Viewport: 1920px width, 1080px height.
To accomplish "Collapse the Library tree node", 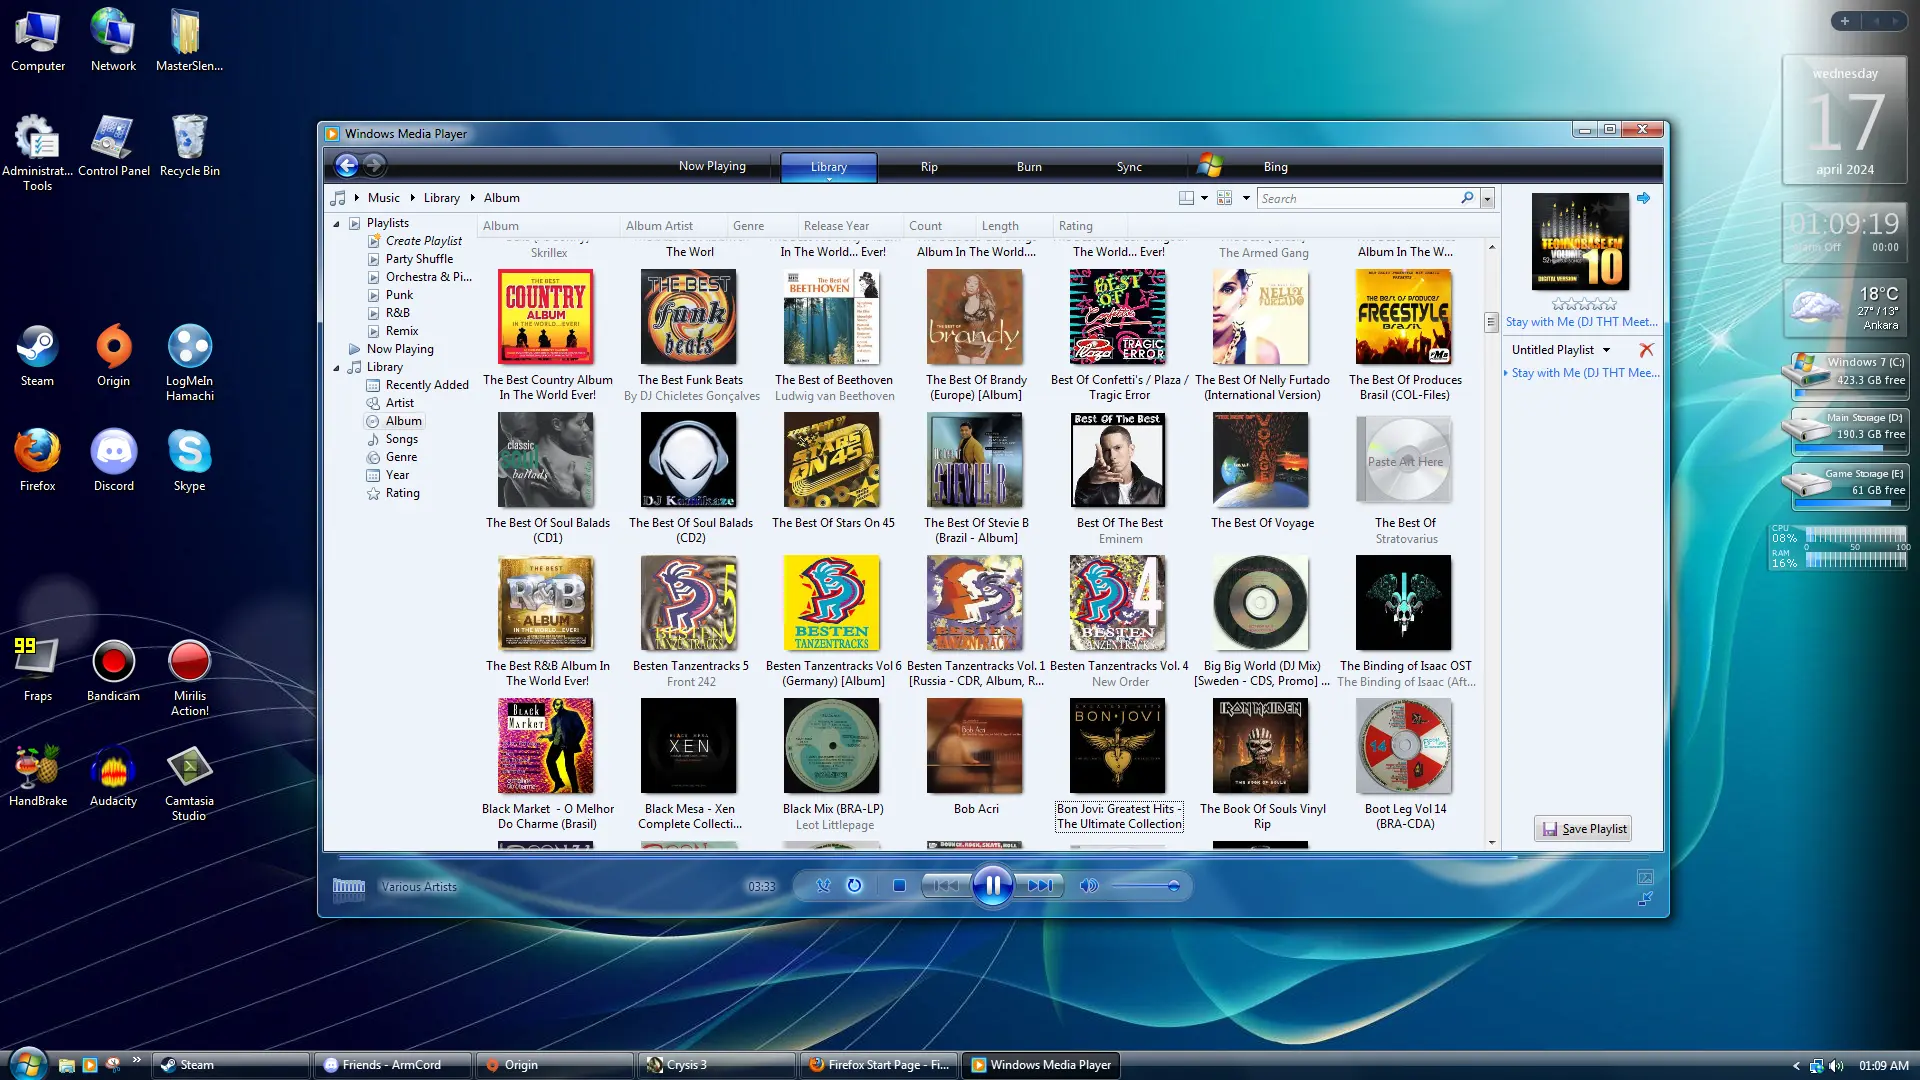I will click(x=336, y=368).
